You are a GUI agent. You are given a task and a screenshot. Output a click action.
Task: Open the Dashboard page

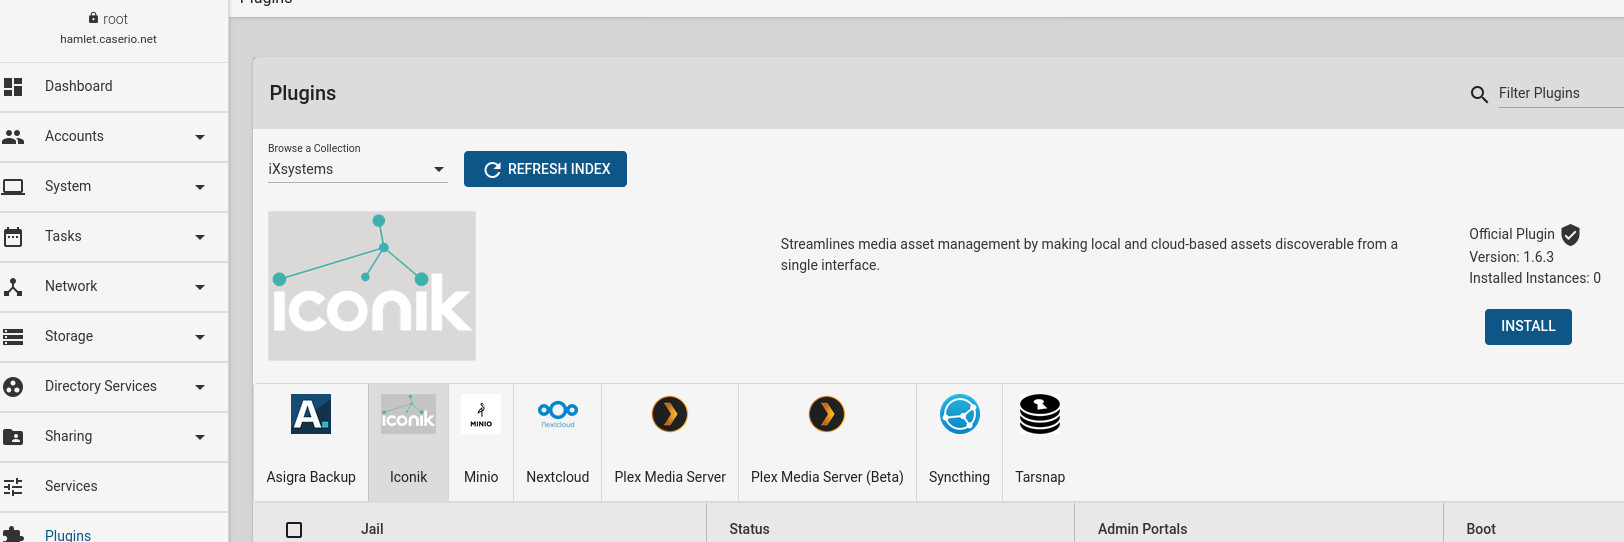(x=79, y=86)
